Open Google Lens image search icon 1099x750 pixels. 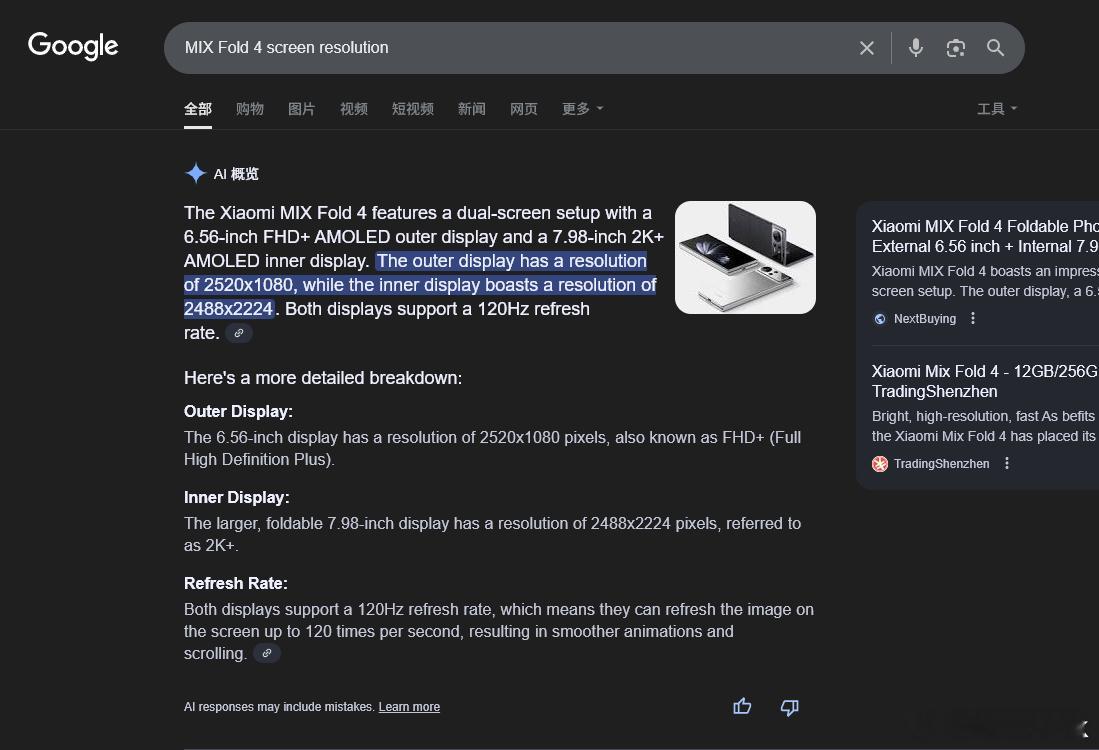click(x=955, y=48)
